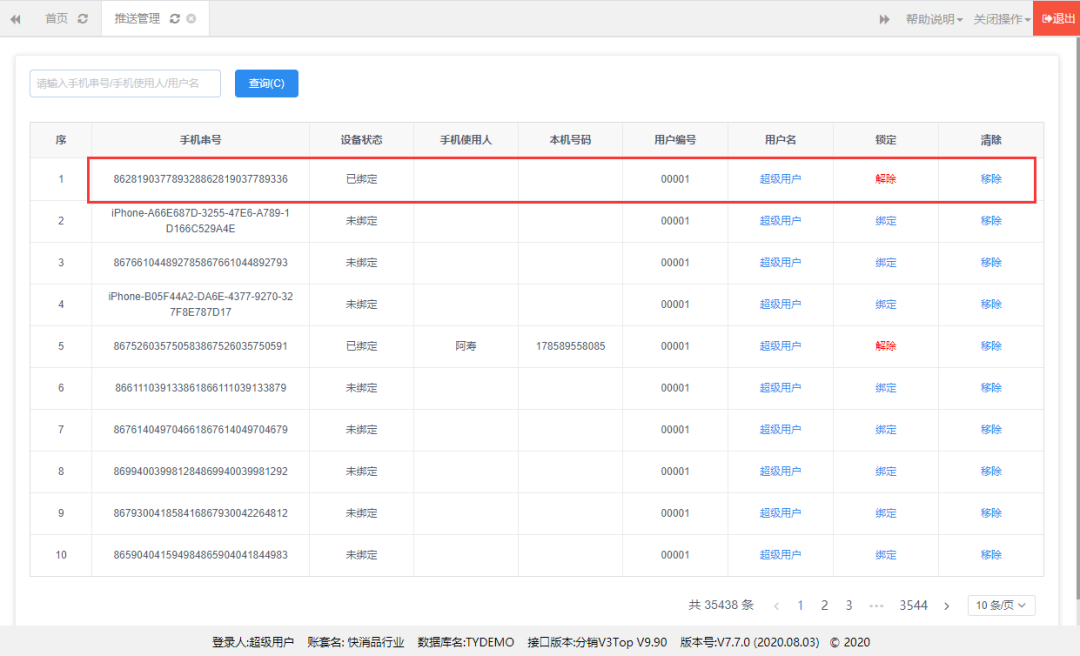This screenshot has width=1080, height=656.
Task: Refresh the 首页 tab via its reload icon
Action: click(83, 19)
